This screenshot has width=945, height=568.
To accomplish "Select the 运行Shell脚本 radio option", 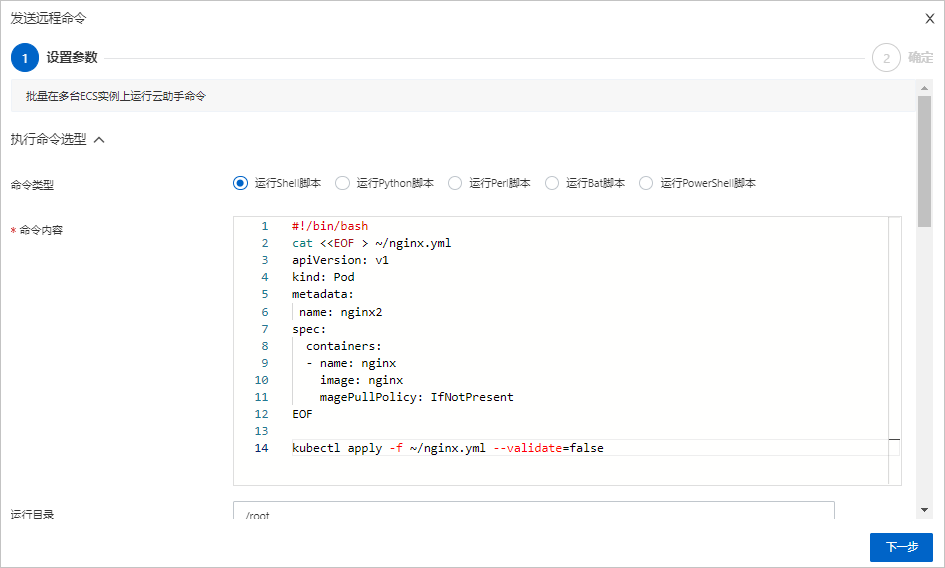I will point(240,183).
